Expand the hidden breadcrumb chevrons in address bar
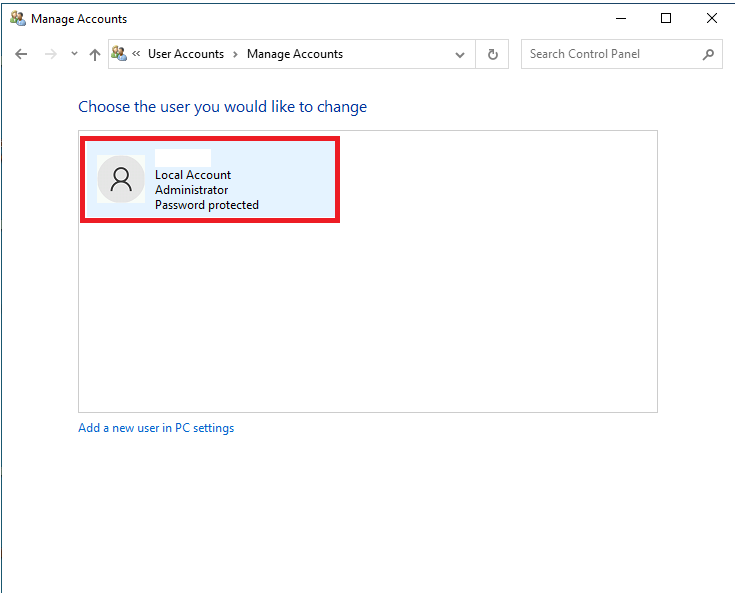Image resolution: width=735 pixels, height=593 pixels. [x=136, y=54]
